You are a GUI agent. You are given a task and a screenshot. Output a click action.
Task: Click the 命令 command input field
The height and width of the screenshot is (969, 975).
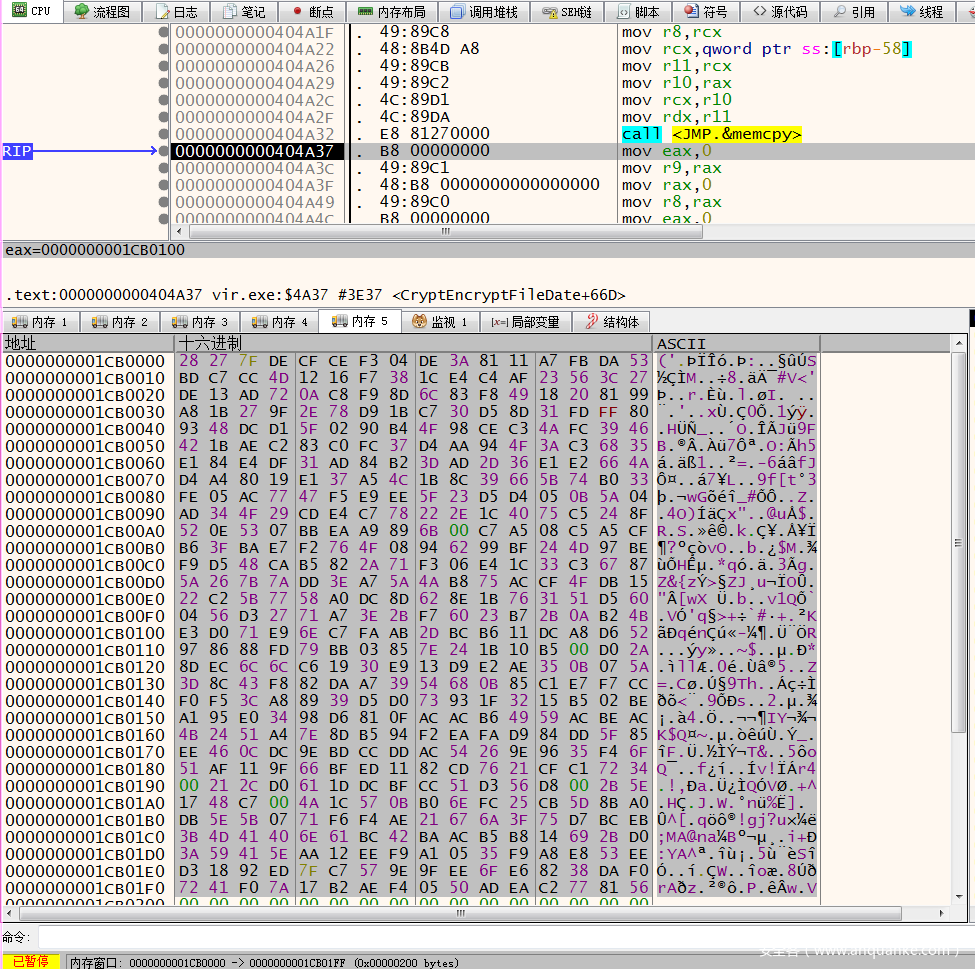click(x=500, y=937)
